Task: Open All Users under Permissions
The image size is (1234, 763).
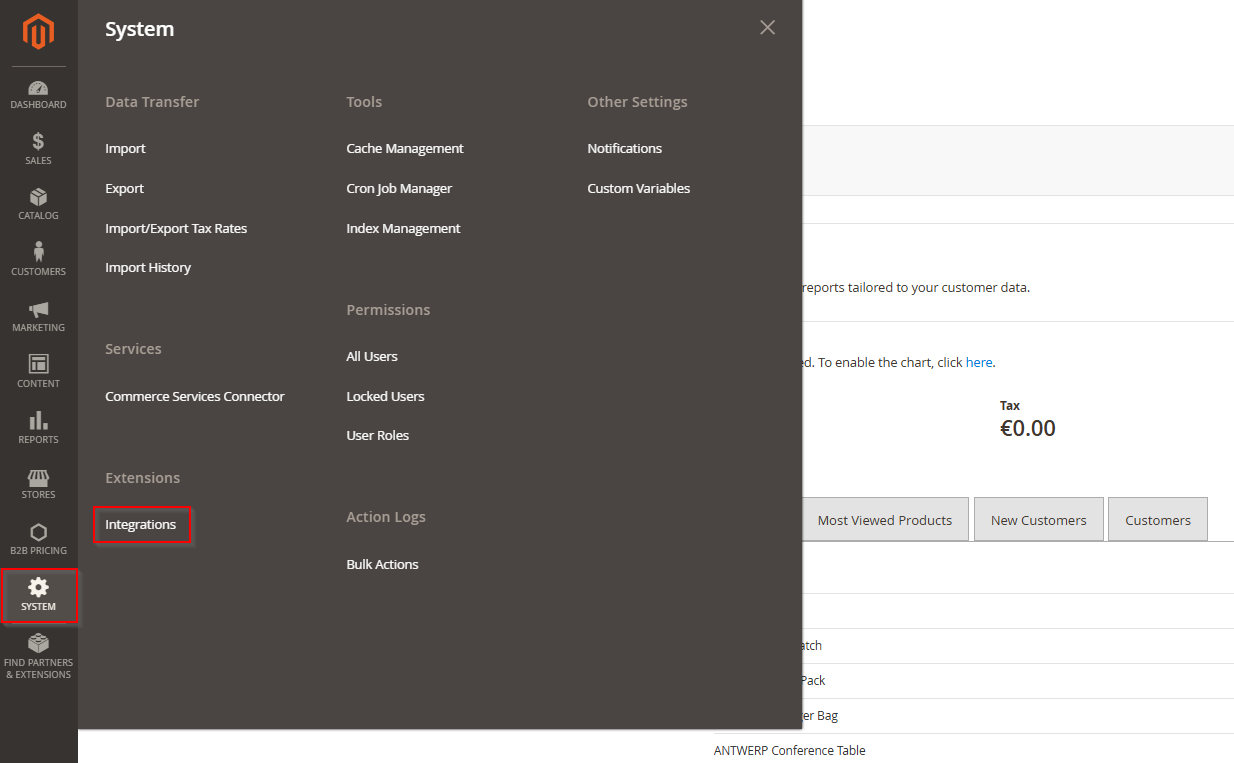Action: [372, 356]
